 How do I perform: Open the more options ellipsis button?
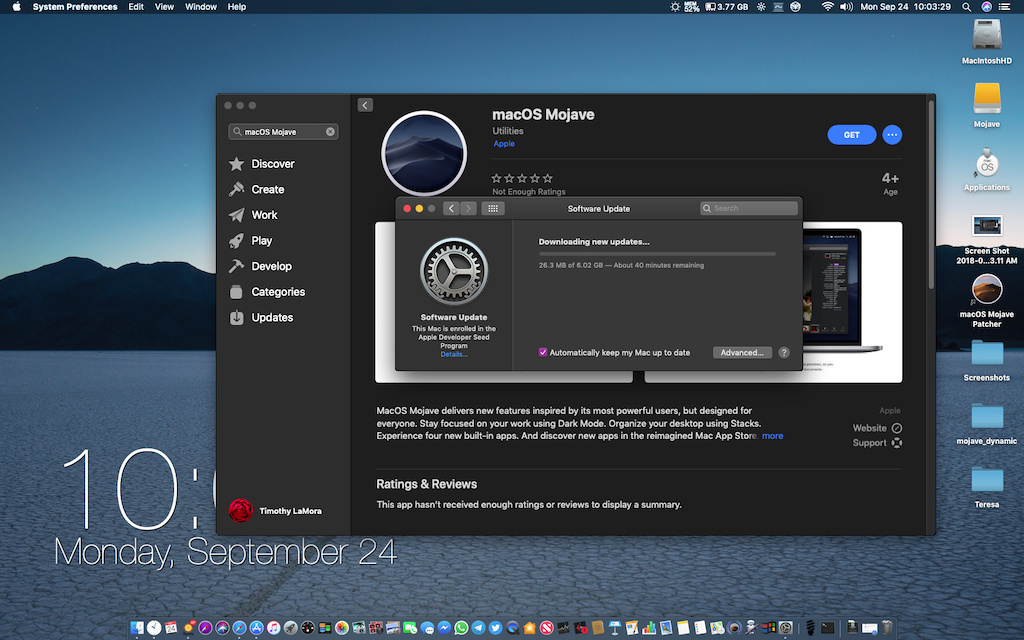point(892,135)
